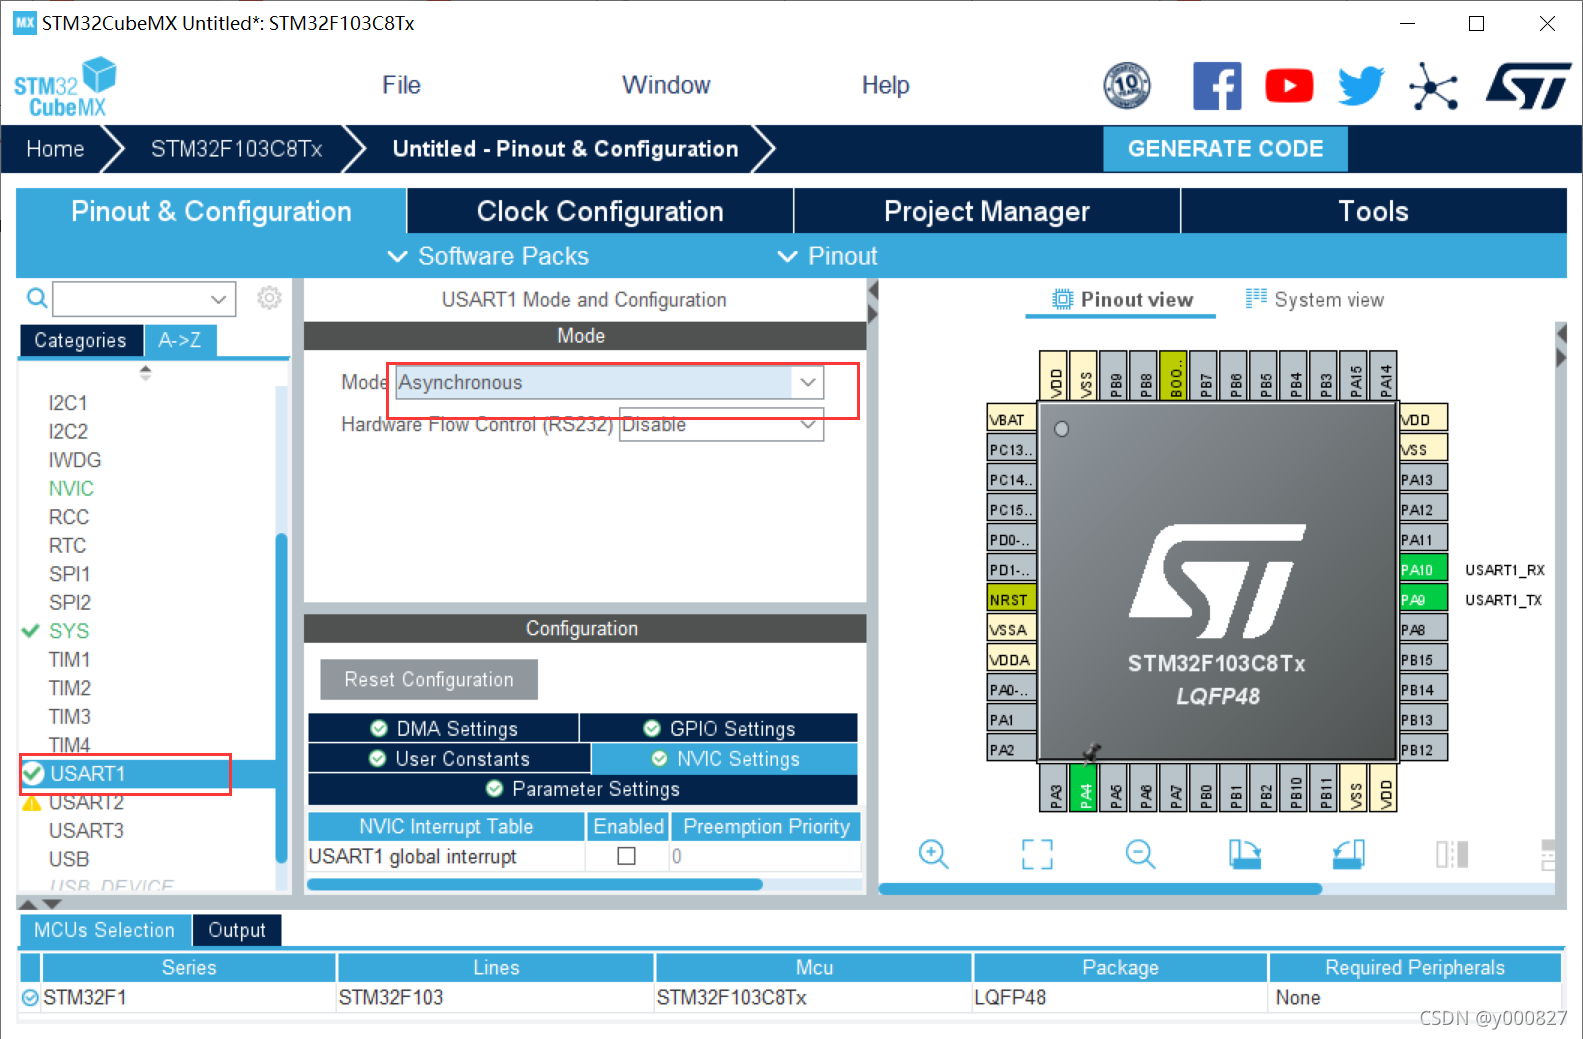The height and width of the screenshot is (1039, 1583).
Task: Click the top-right panel collapse arrow
Action: 1561,333
